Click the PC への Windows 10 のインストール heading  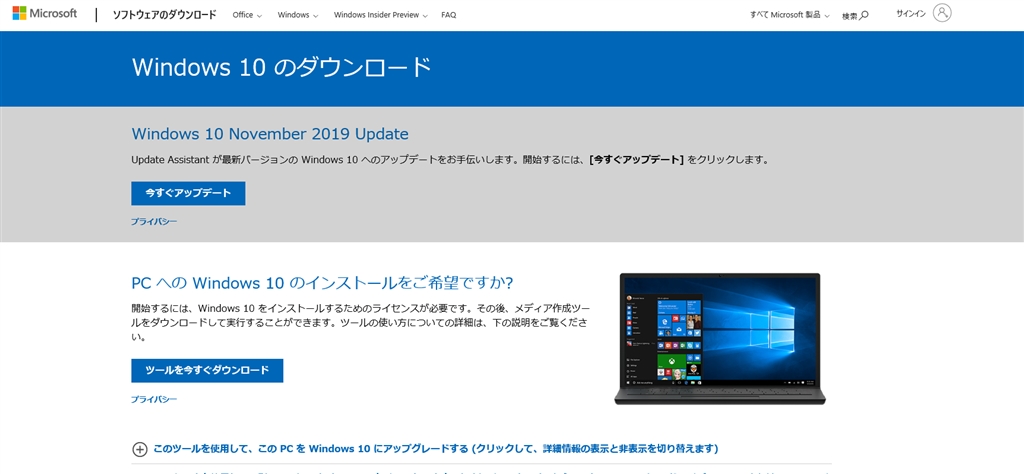tap(322, 283)
